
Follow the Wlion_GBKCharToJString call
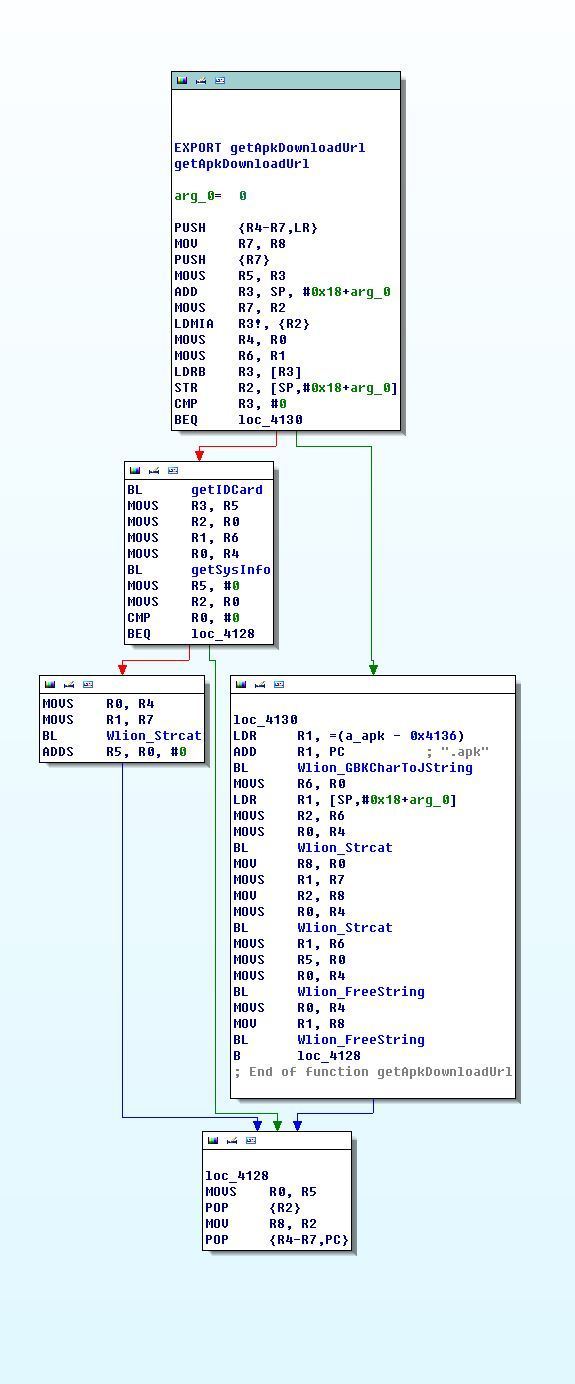click(385, 768)
